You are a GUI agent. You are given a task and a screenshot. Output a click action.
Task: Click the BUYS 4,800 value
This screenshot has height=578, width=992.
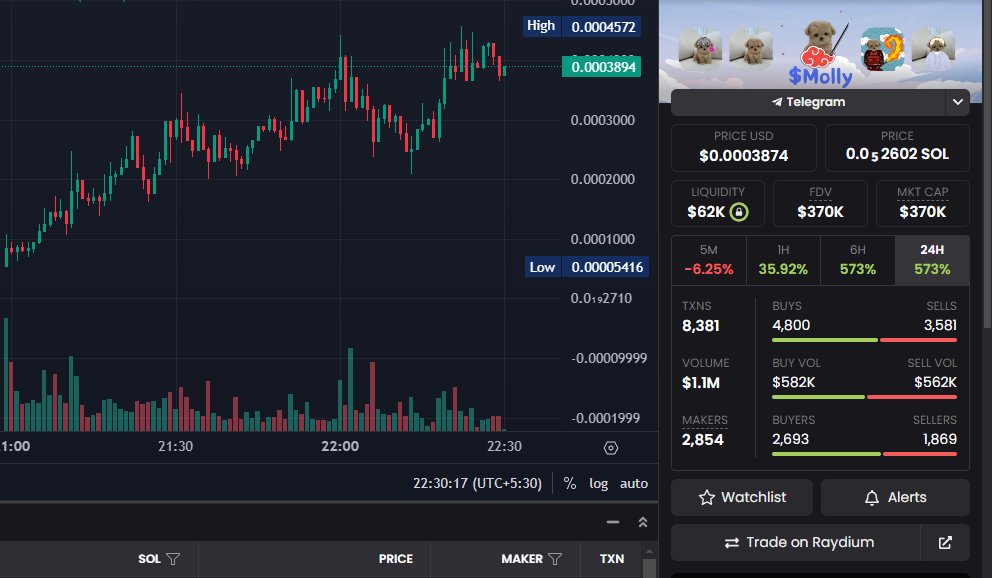pos(791,325)
